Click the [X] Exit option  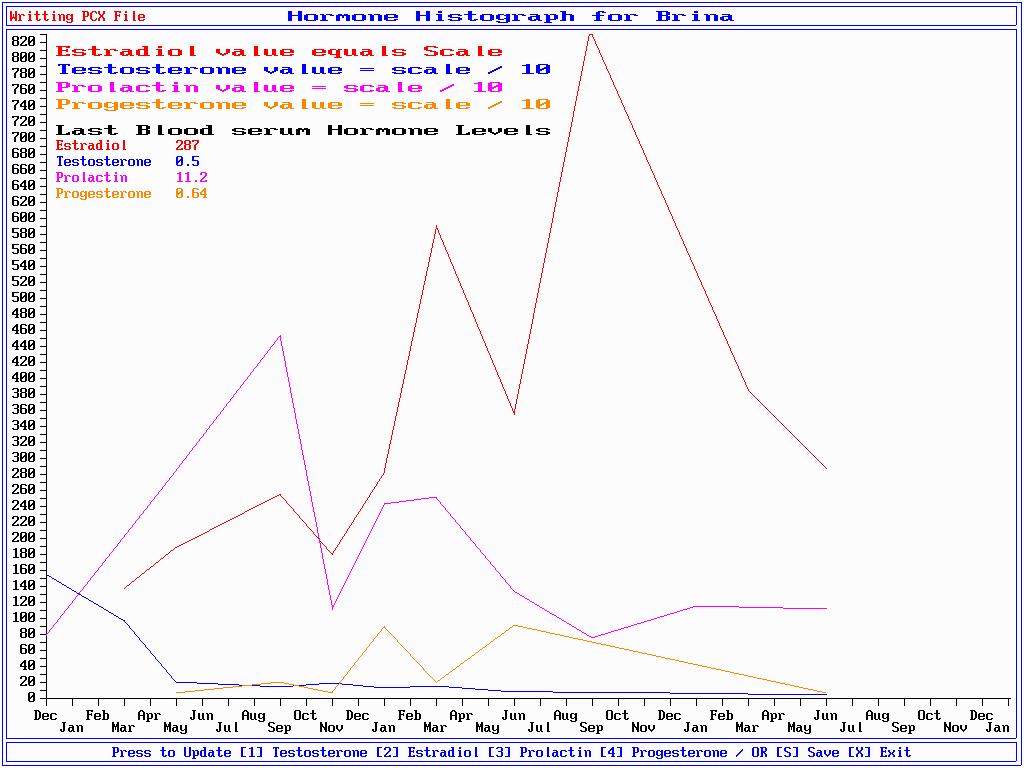tap(879, 752)
